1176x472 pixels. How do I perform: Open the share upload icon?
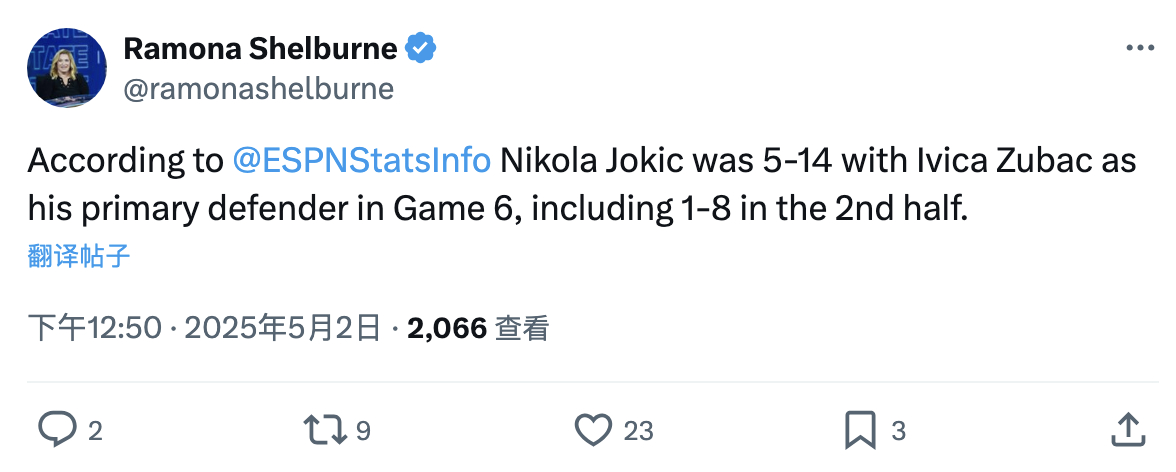tap(1127, 429)
